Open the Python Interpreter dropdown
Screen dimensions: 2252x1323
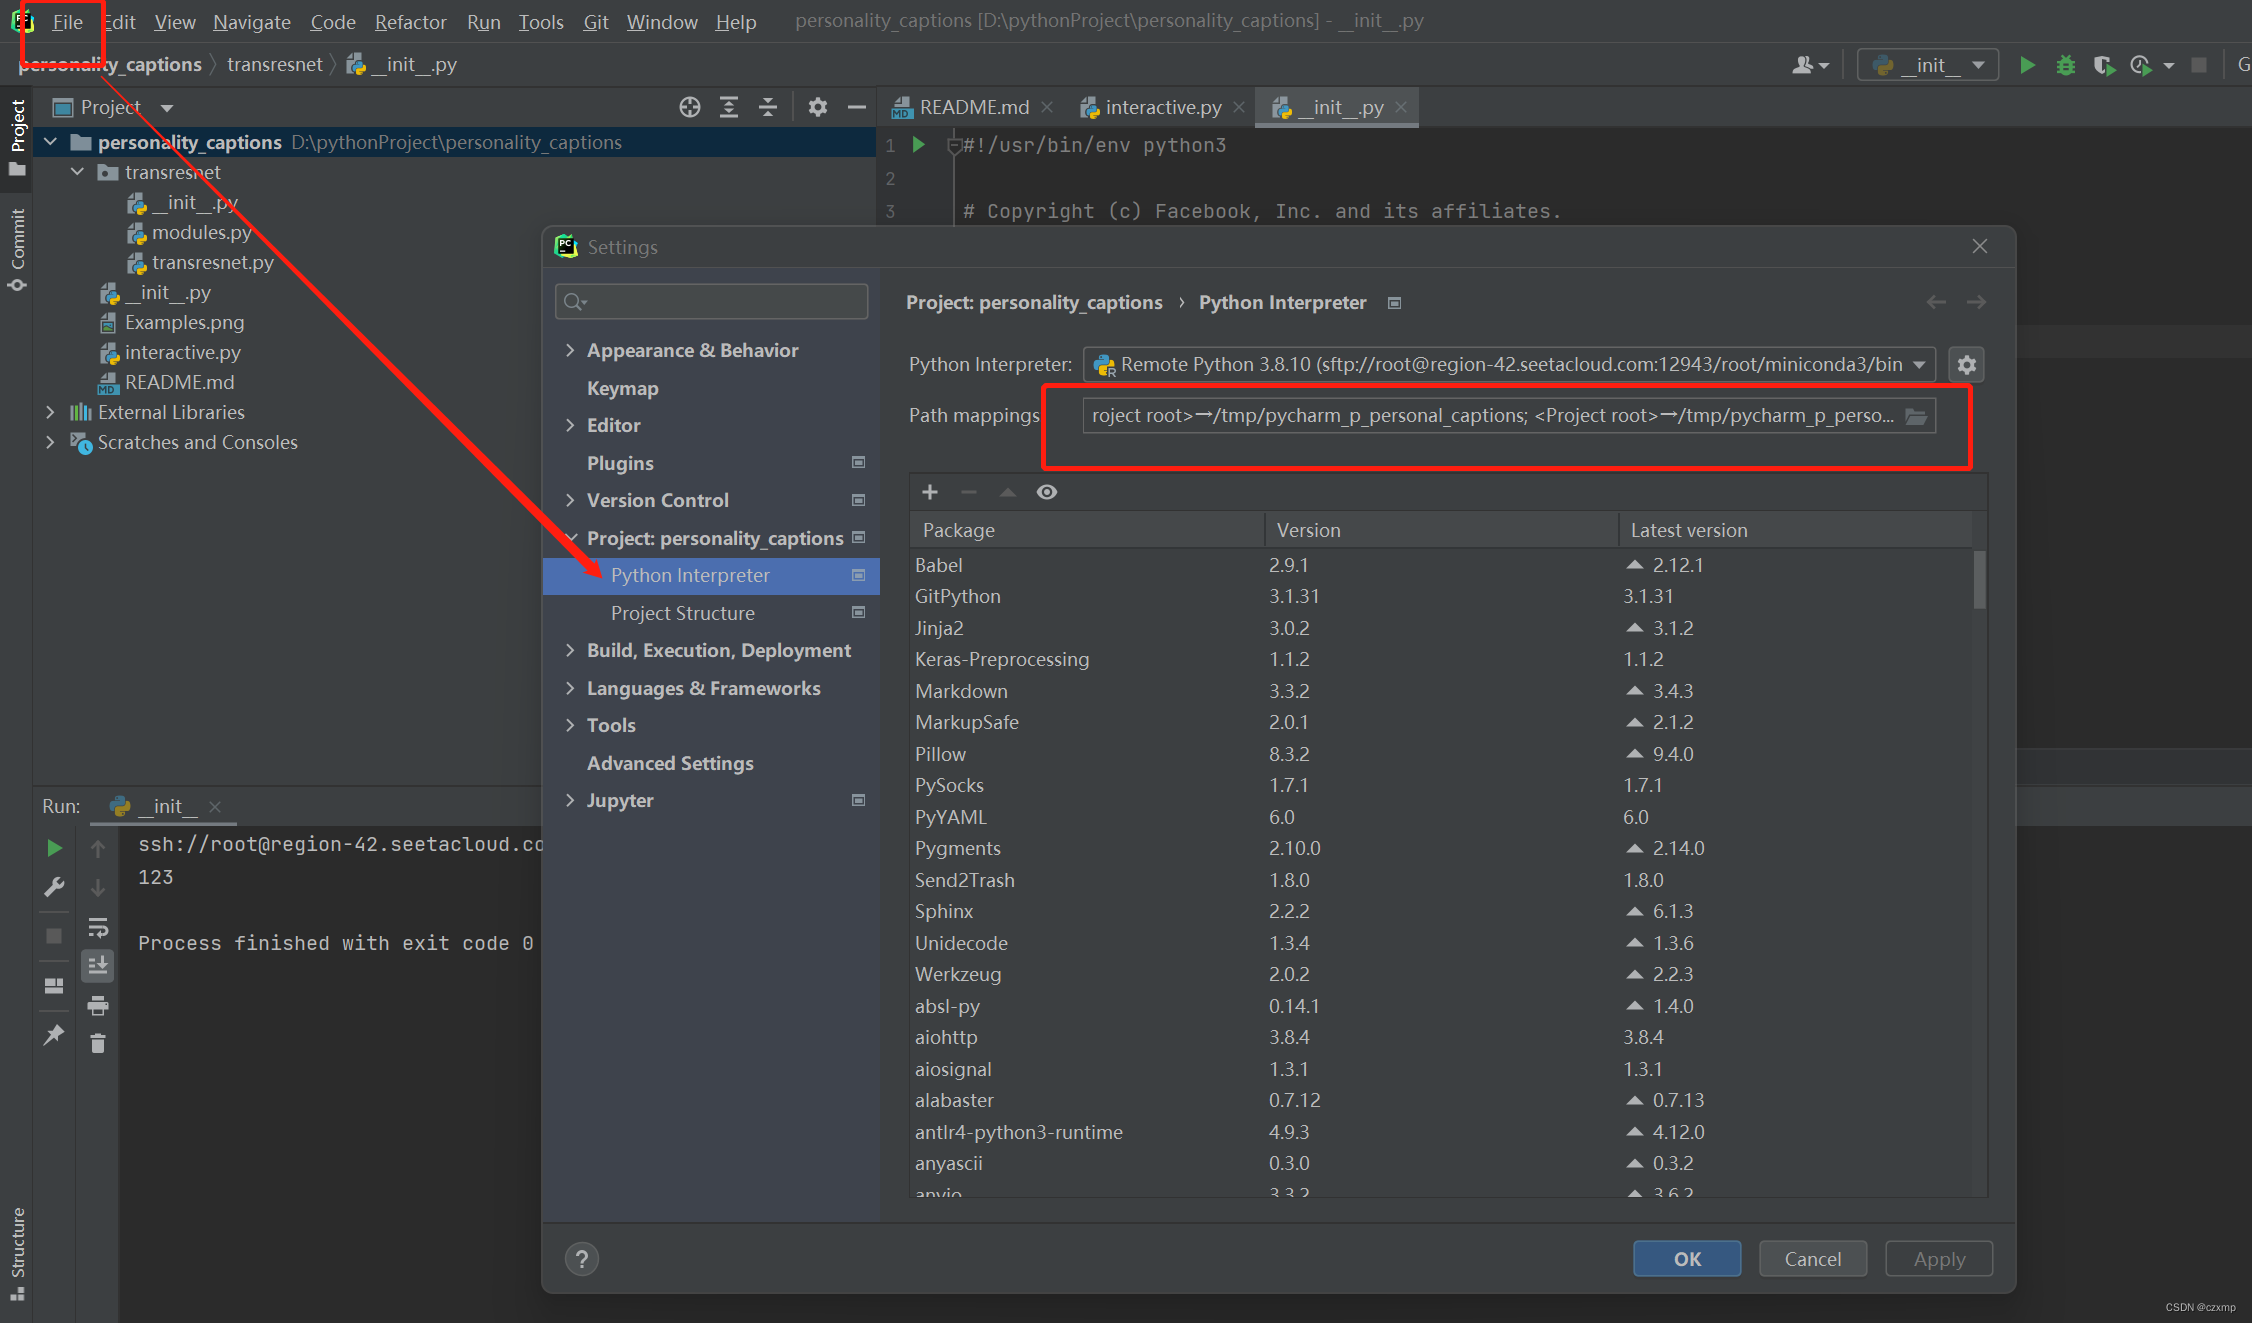1919,365
